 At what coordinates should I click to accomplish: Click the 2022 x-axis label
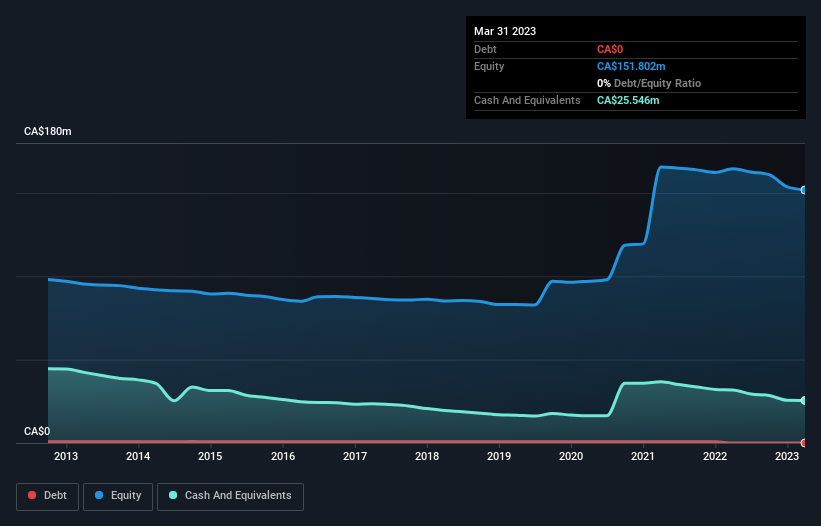[715, 456]
